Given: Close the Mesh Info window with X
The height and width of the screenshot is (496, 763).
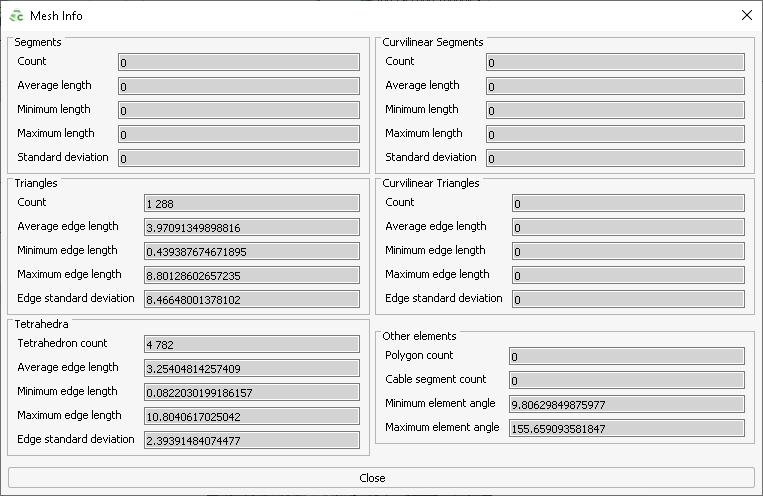Looking at the screenshot, I should (x=746, y=15).
